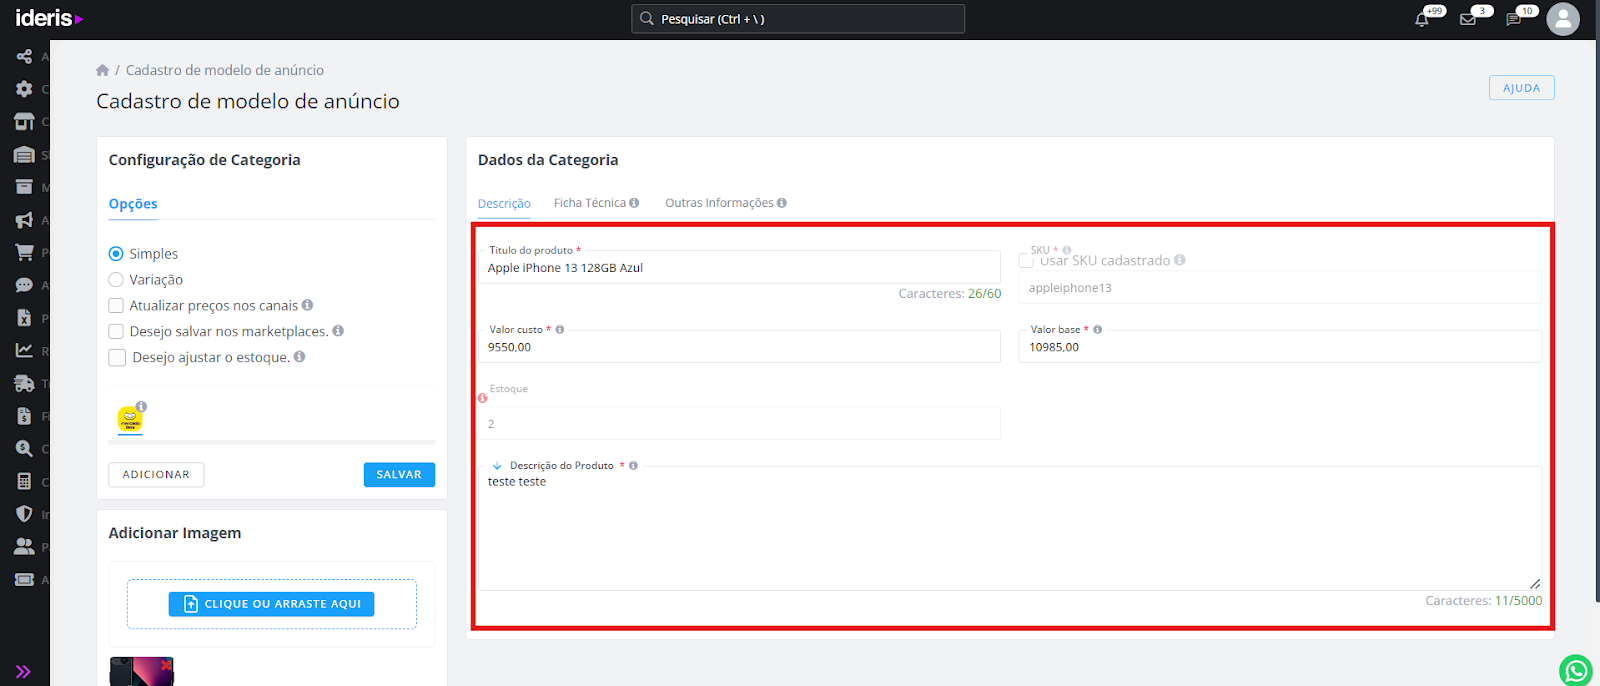Viewport: 1600px width, 686px height.
Task: Select the Variação radio option
Action: click(116, 280)
